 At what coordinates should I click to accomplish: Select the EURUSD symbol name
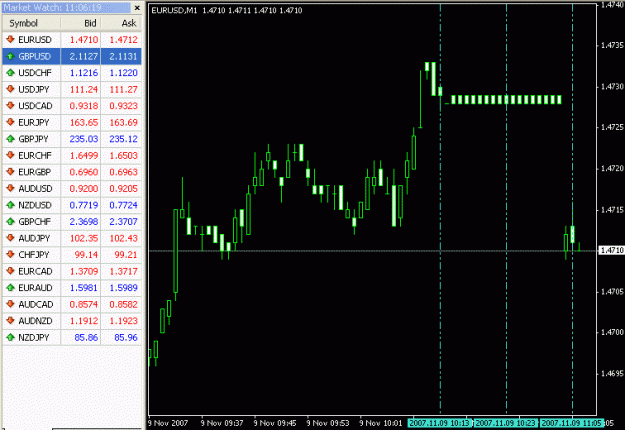click(35, 39)
